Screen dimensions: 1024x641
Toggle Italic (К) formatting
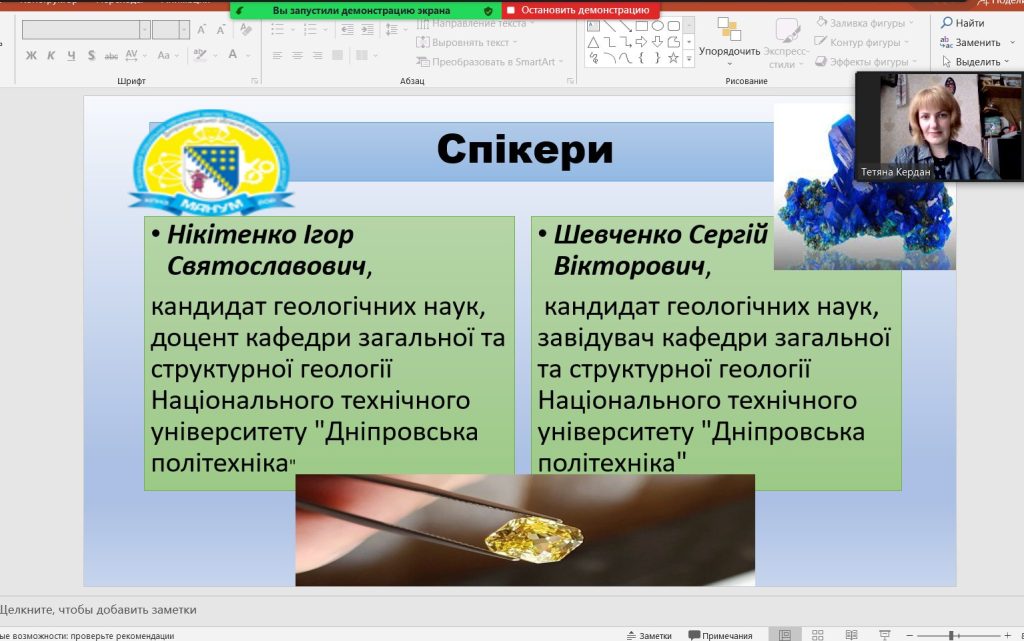click(51, 55)
